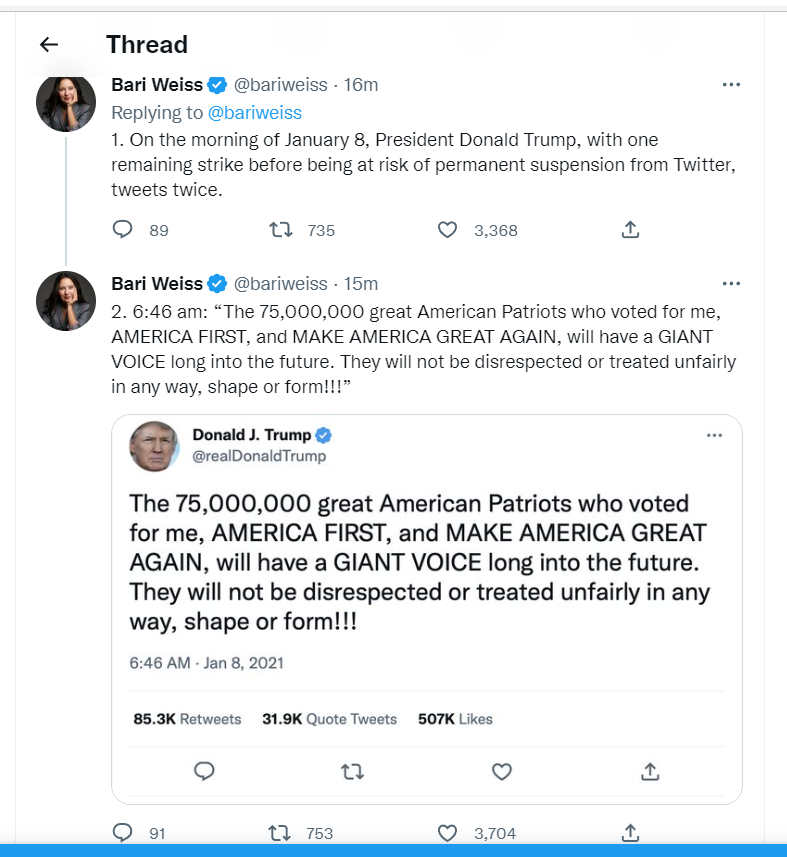Click the back arrow beside Thread
787x857 pixels.
(49, 44)
